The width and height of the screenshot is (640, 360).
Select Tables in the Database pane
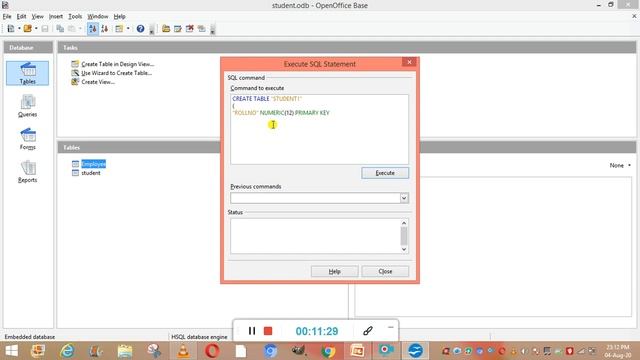coord(27,73)
